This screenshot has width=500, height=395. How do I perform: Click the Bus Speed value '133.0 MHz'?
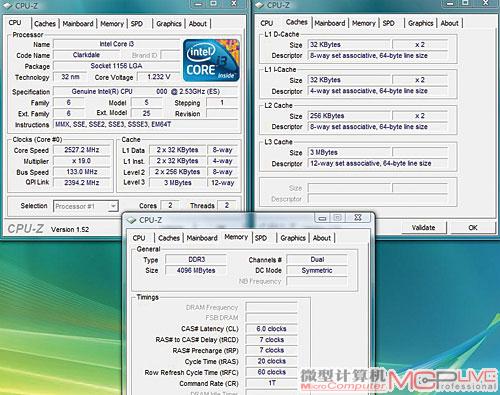(82, 172)
